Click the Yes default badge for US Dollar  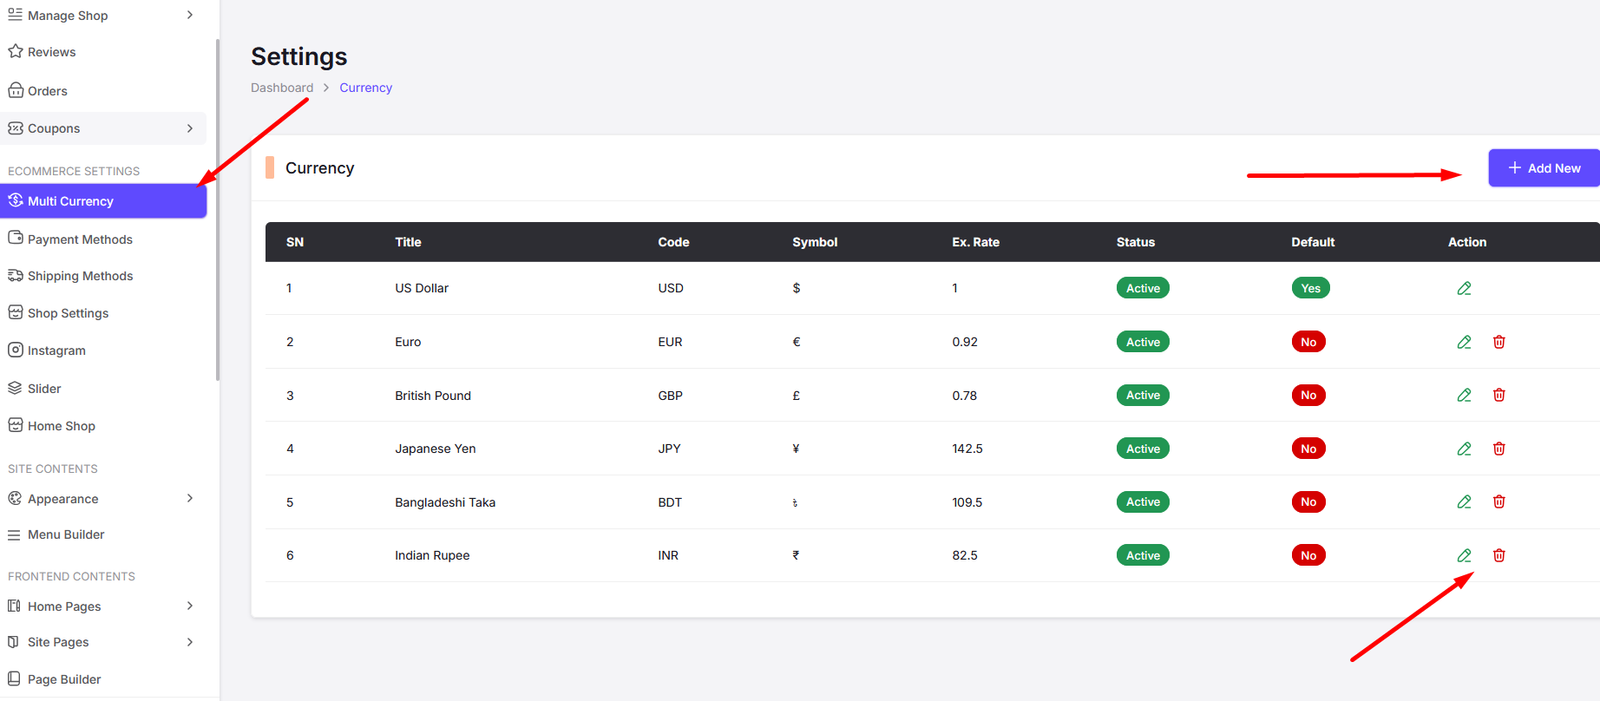(x=1310, y=288)
